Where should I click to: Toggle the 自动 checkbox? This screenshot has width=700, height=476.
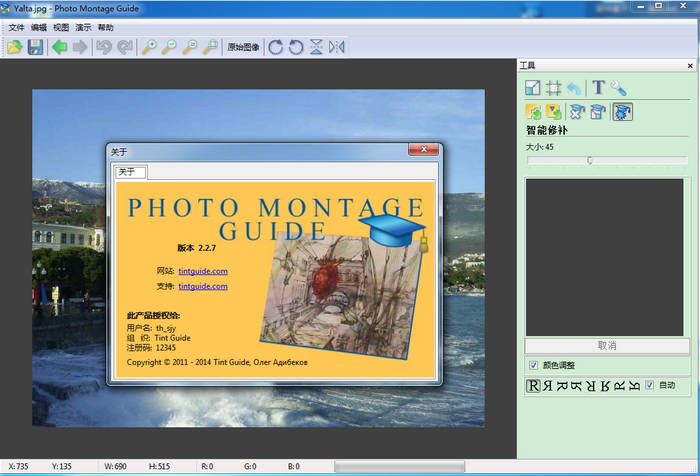(650, 385)
